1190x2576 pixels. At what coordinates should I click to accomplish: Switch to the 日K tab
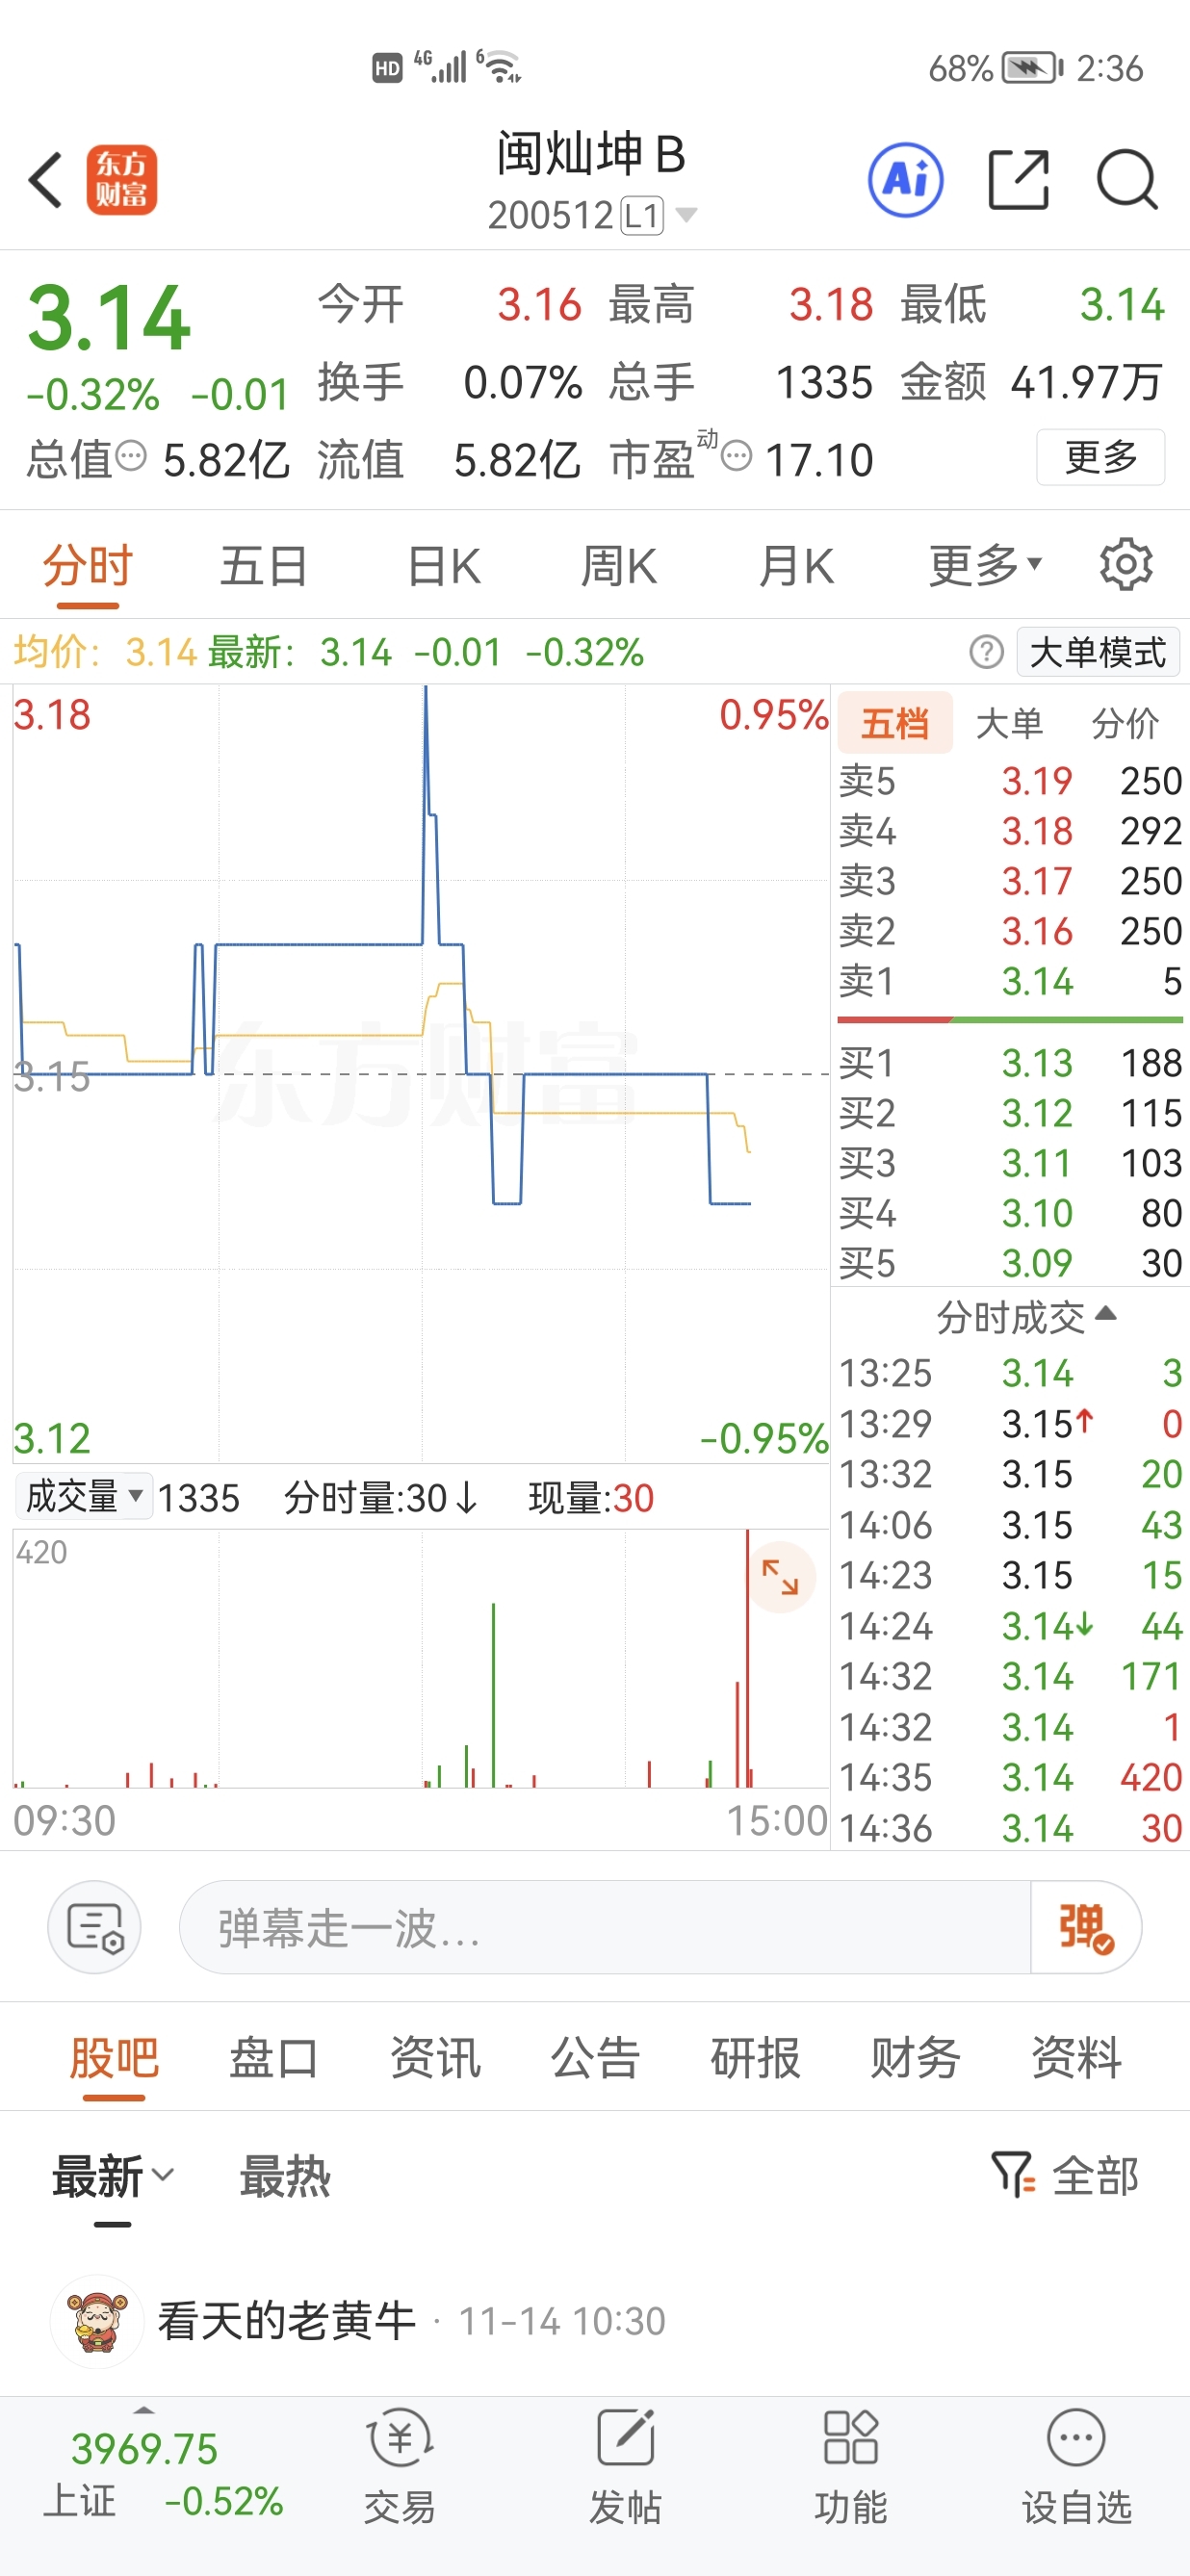coord(444,565)
